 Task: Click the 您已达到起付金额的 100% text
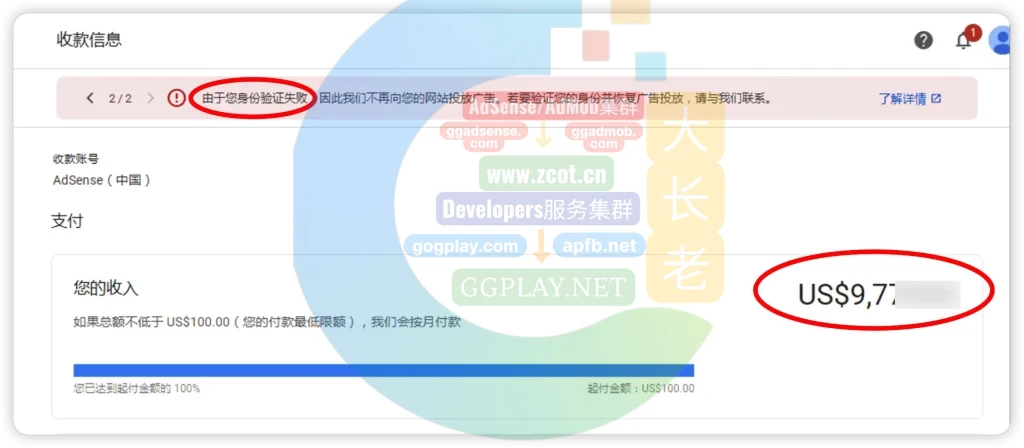tap(136, 389)
